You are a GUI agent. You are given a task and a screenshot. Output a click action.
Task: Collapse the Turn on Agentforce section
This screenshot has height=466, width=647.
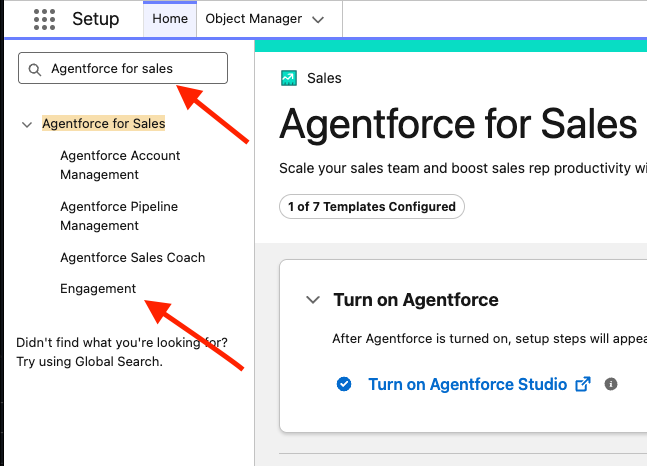[x=313, y=300]
